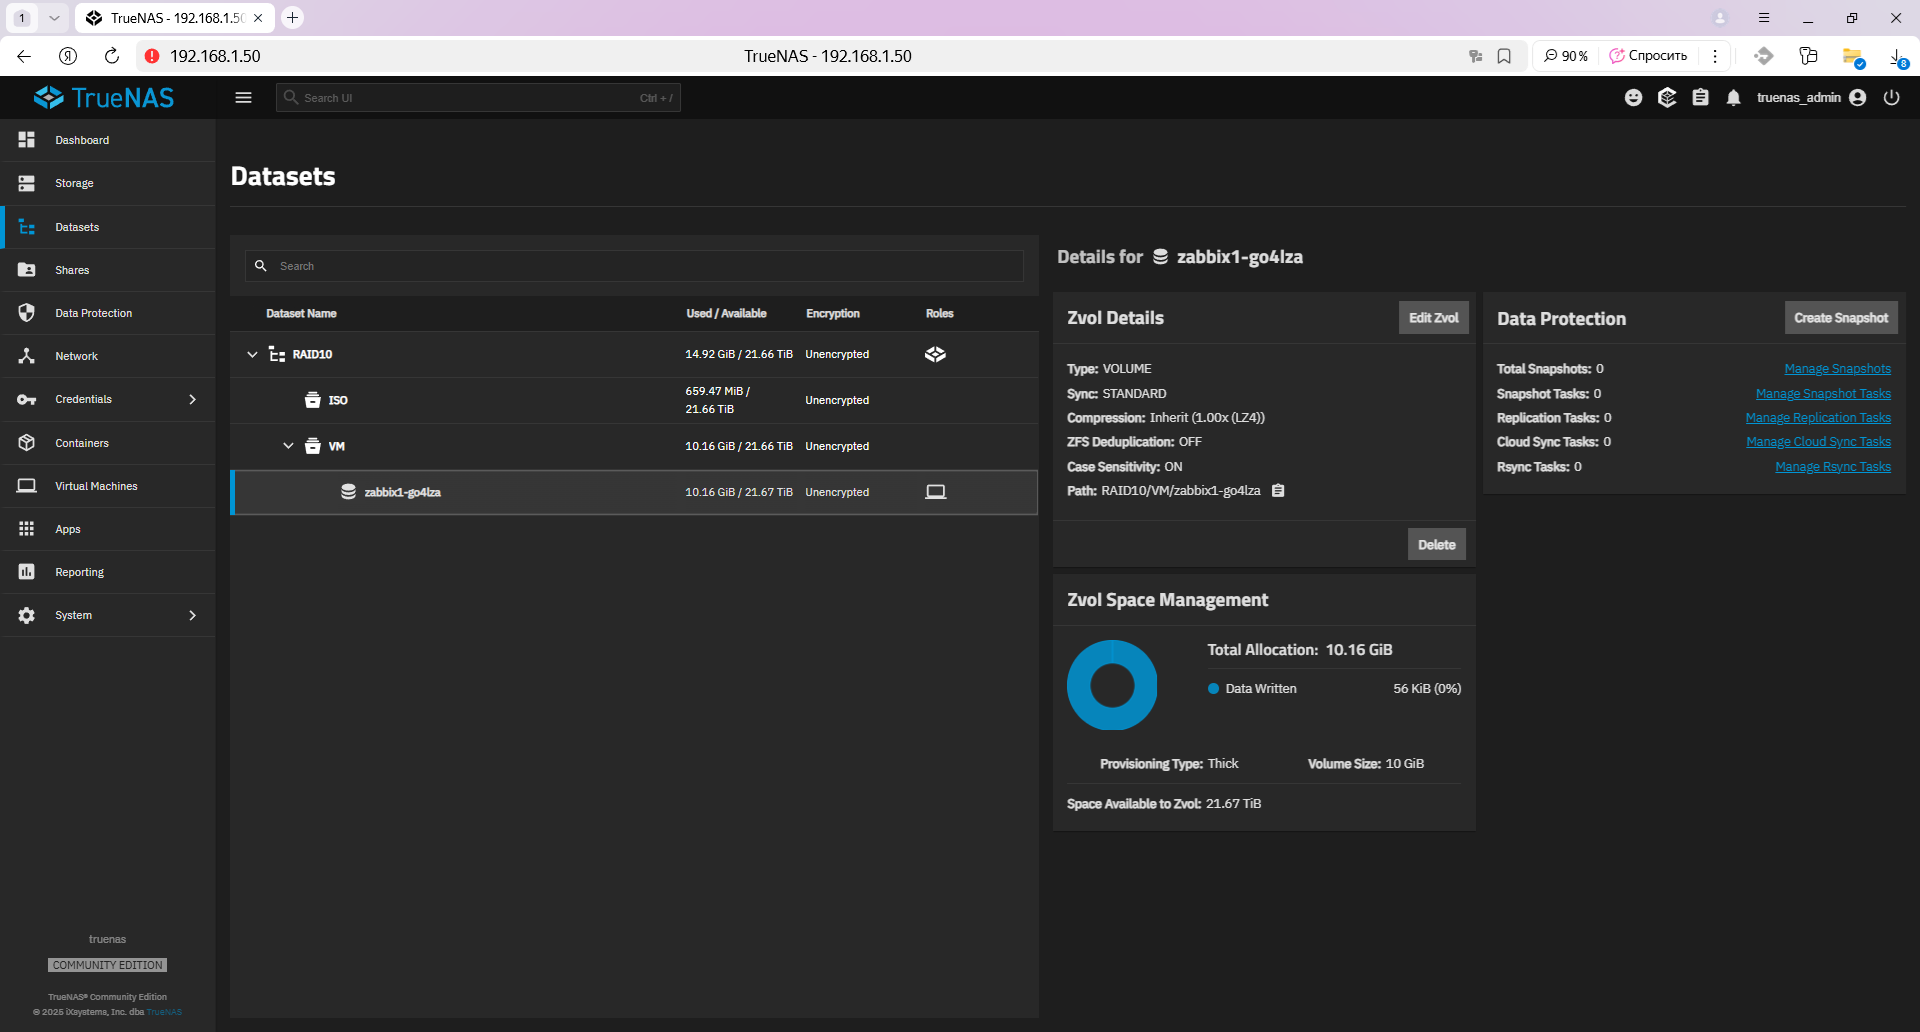Reload the page in browser
This screenshot has height=1032, width=1920.
click(x=112, y=56)
